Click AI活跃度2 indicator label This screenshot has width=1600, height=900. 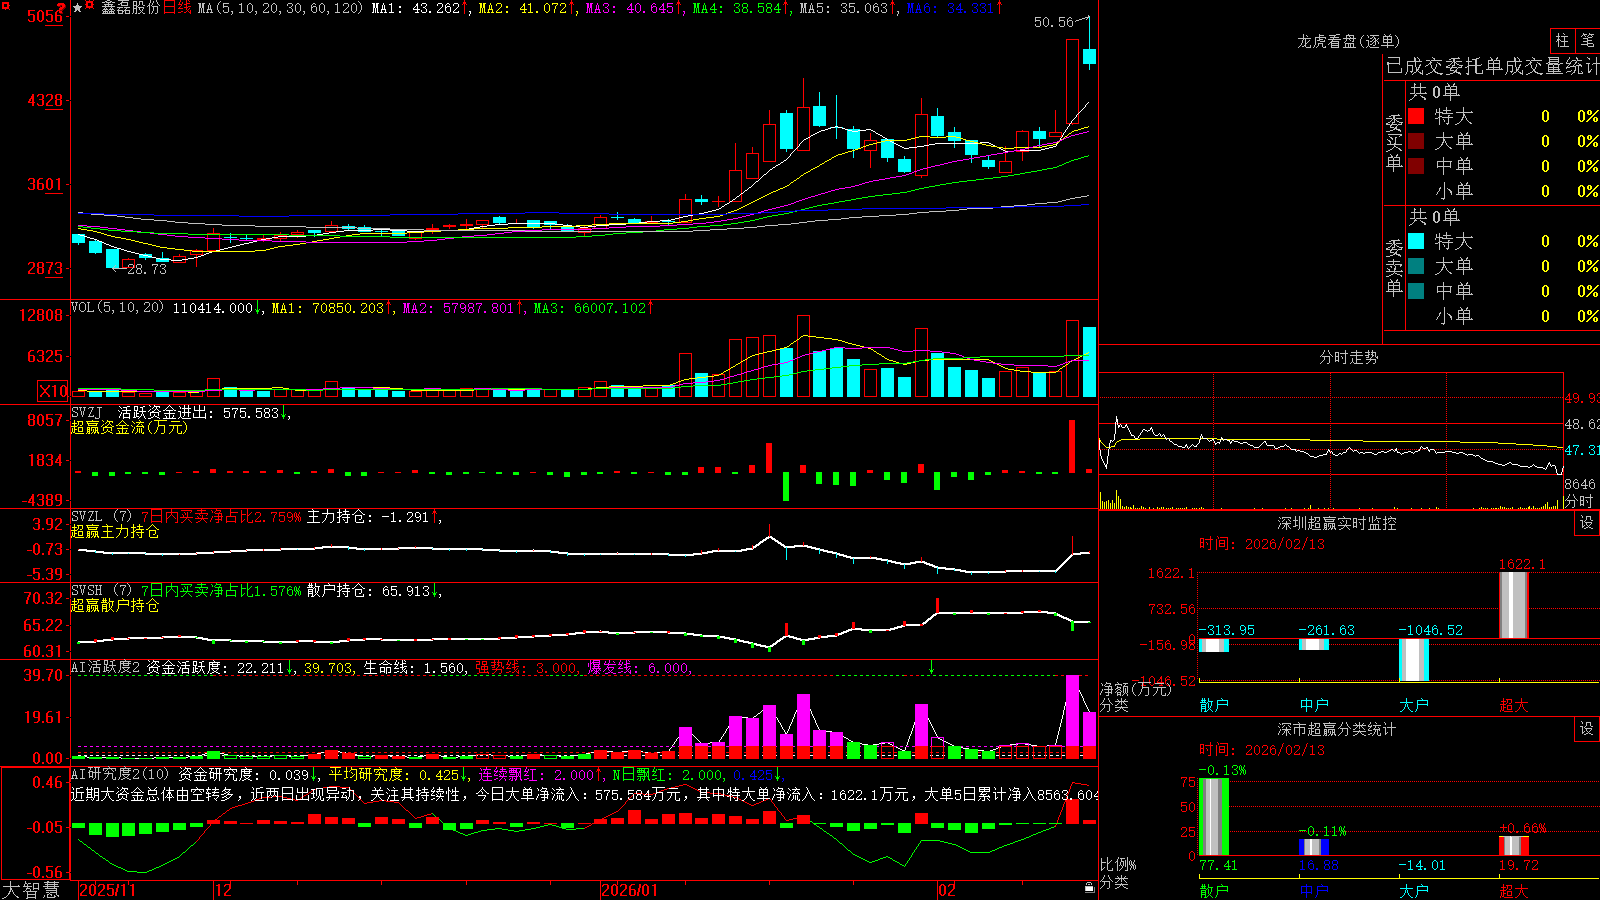point(106,667)
